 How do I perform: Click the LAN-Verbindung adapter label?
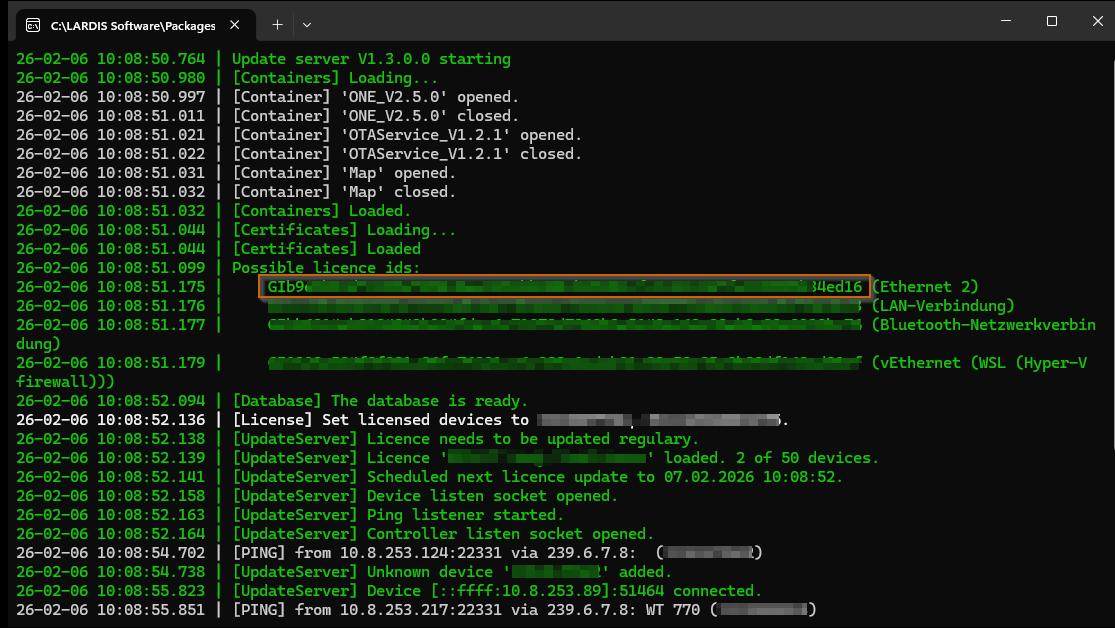point(943,306)
